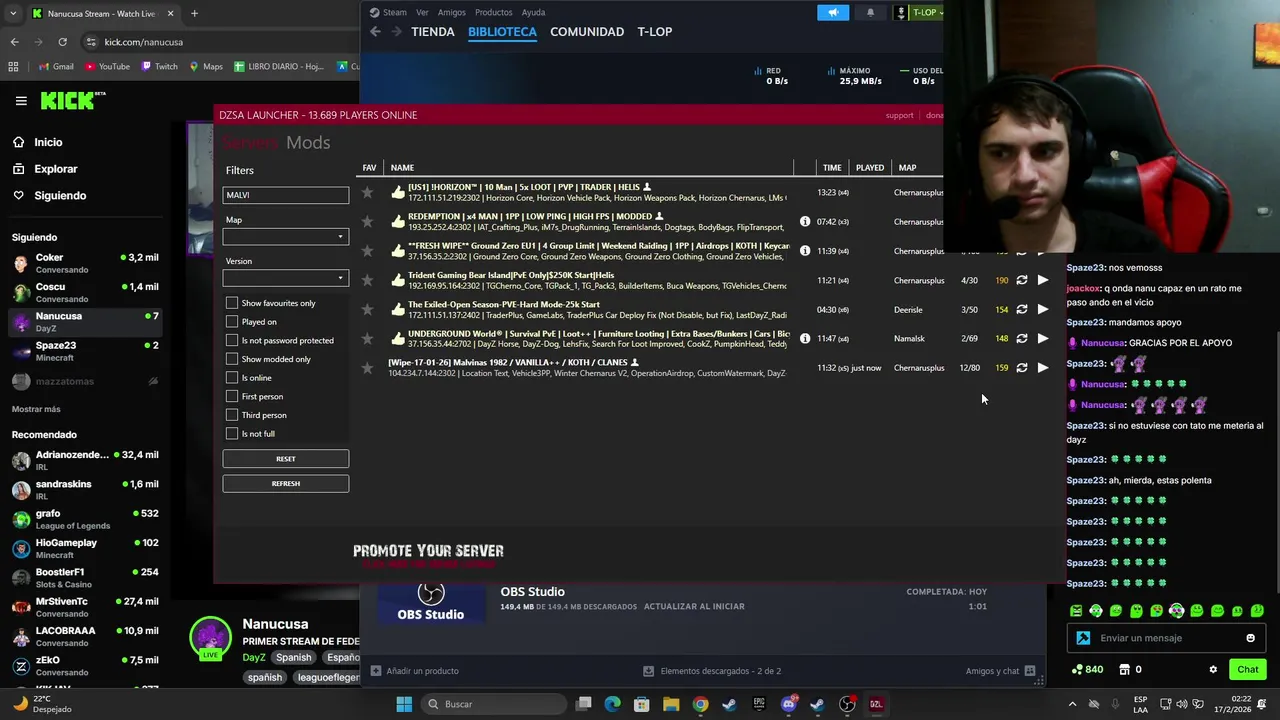Refresh the Trident Gaming server row

(1022, 280)
